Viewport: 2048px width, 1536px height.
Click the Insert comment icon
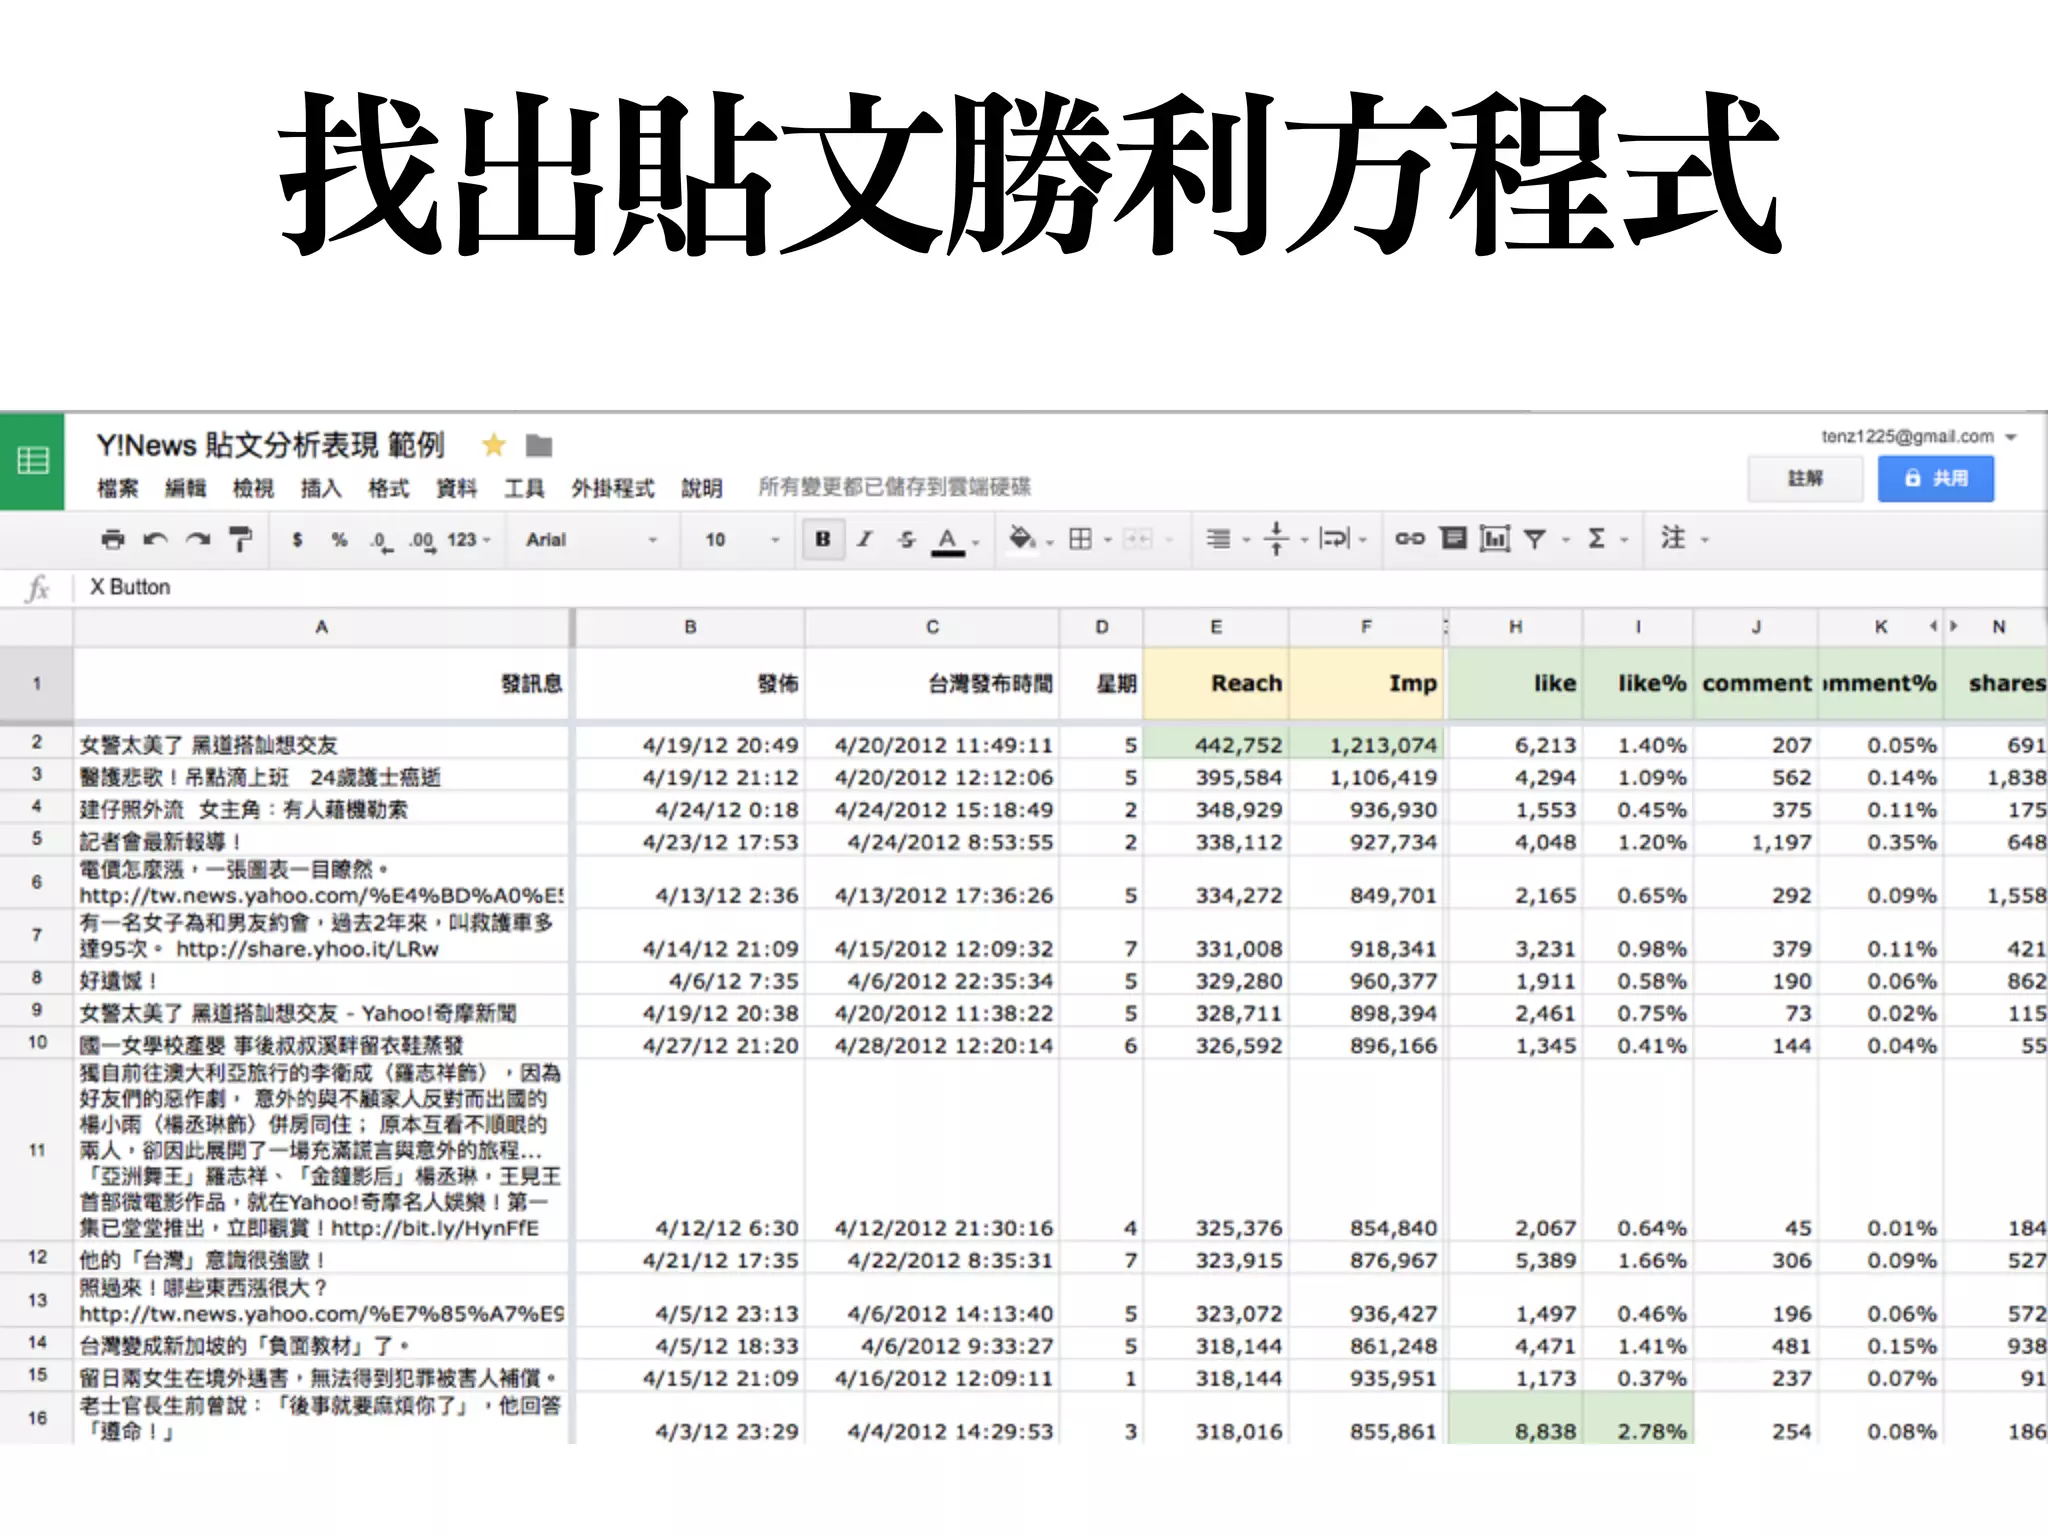coord(1453,539)
